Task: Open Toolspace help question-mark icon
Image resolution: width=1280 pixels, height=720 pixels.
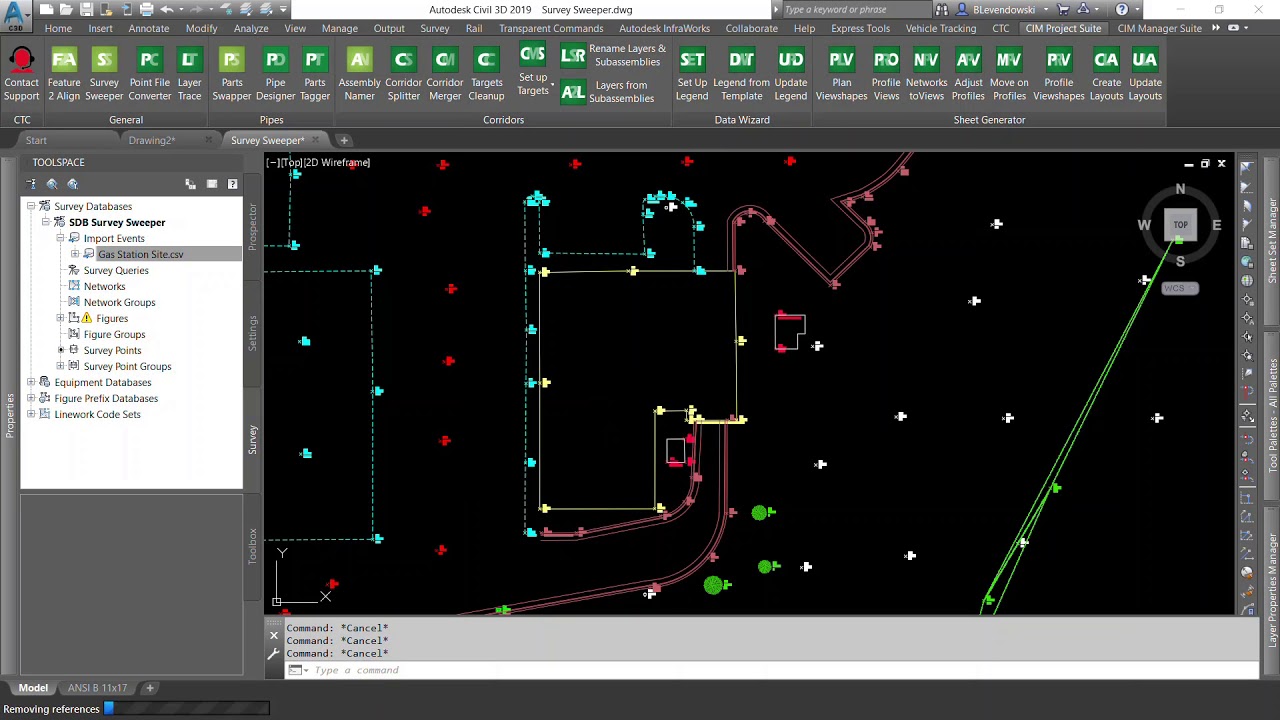Action: click(x=232, y=184)
